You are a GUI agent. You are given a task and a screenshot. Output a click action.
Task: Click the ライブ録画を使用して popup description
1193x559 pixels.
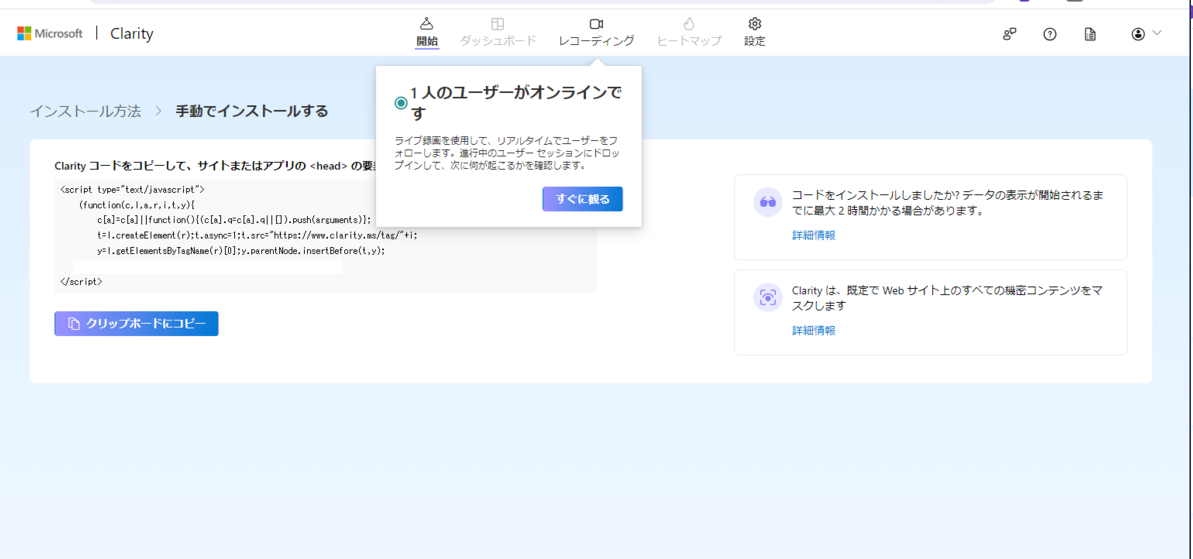point(507,153)
